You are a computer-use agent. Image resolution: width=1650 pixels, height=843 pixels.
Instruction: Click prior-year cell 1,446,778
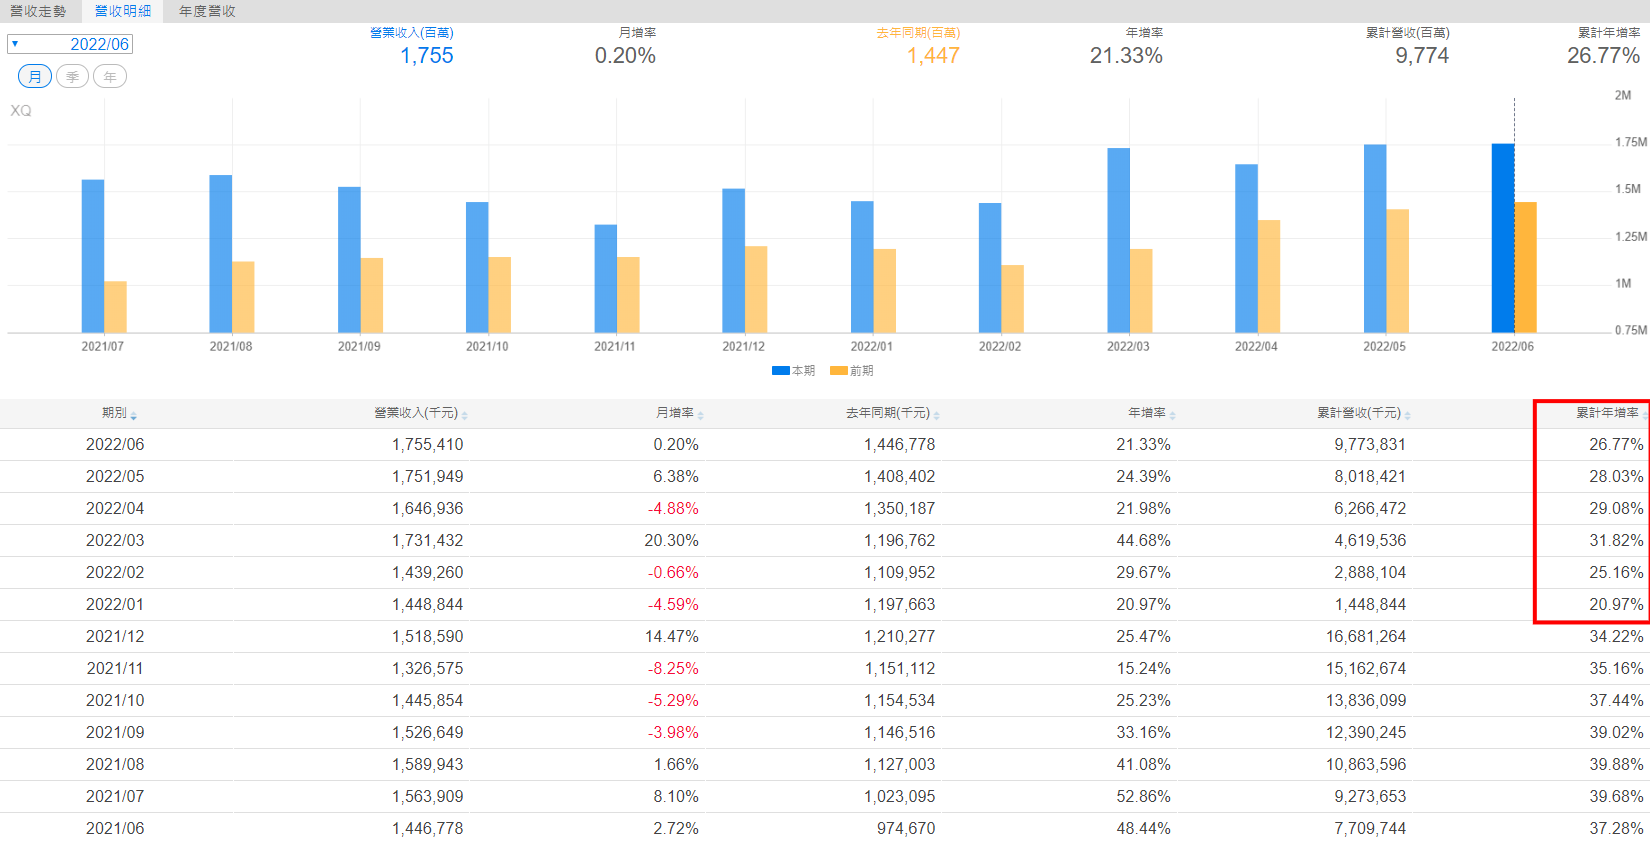coord(900,444)
